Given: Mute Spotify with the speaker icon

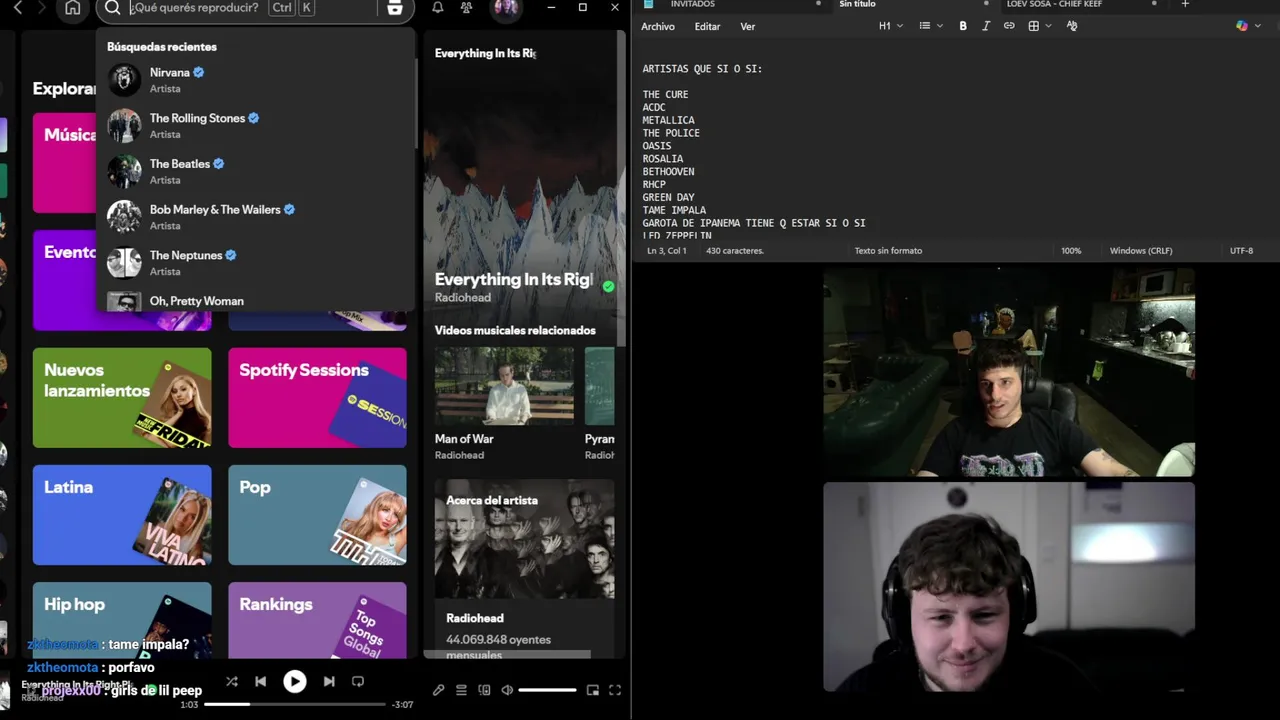Looking at the screenshot, I should pyautogui.click(x=507, y=690).
